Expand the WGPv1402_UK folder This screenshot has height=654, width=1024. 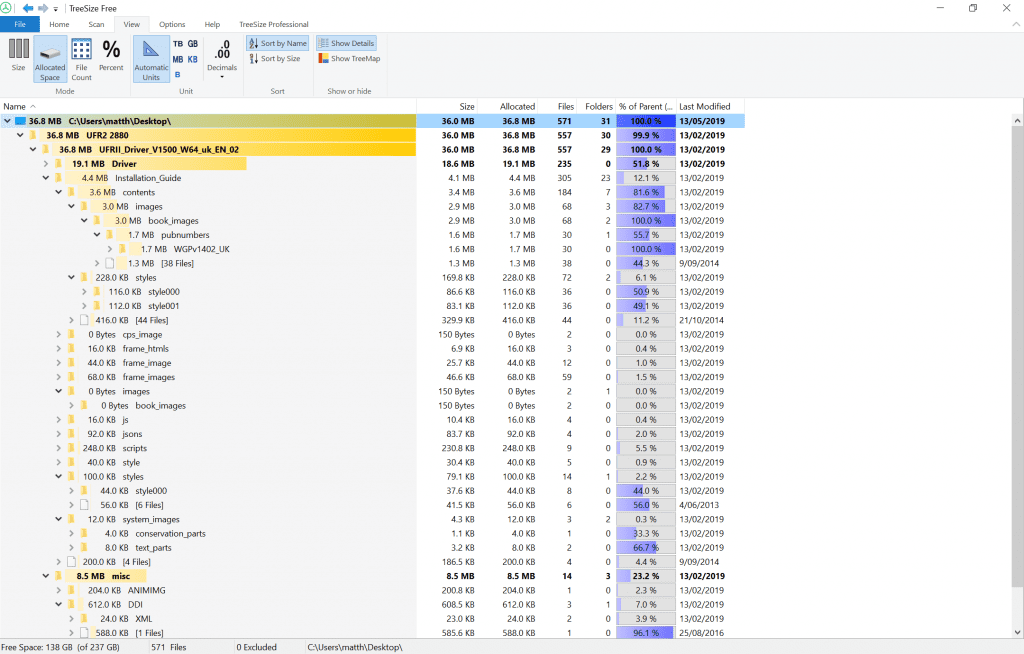click(x=110, y=249)
